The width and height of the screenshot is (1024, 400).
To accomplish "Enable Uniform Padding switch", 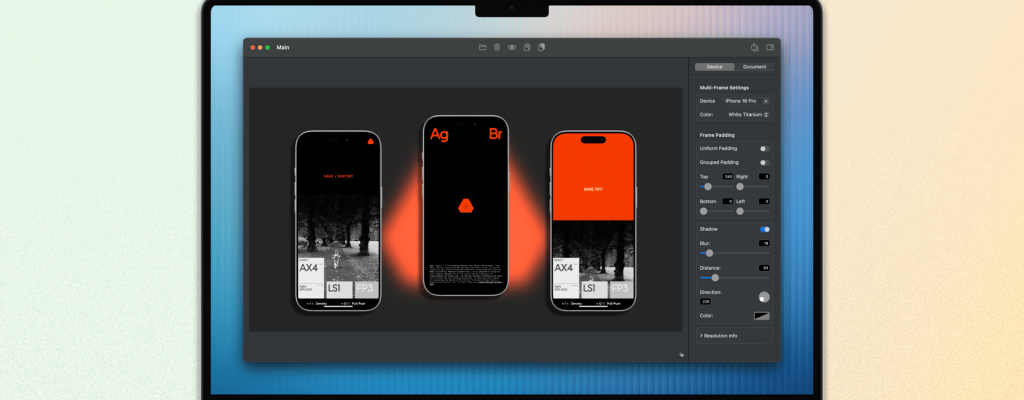I will [x=764, y=148].
